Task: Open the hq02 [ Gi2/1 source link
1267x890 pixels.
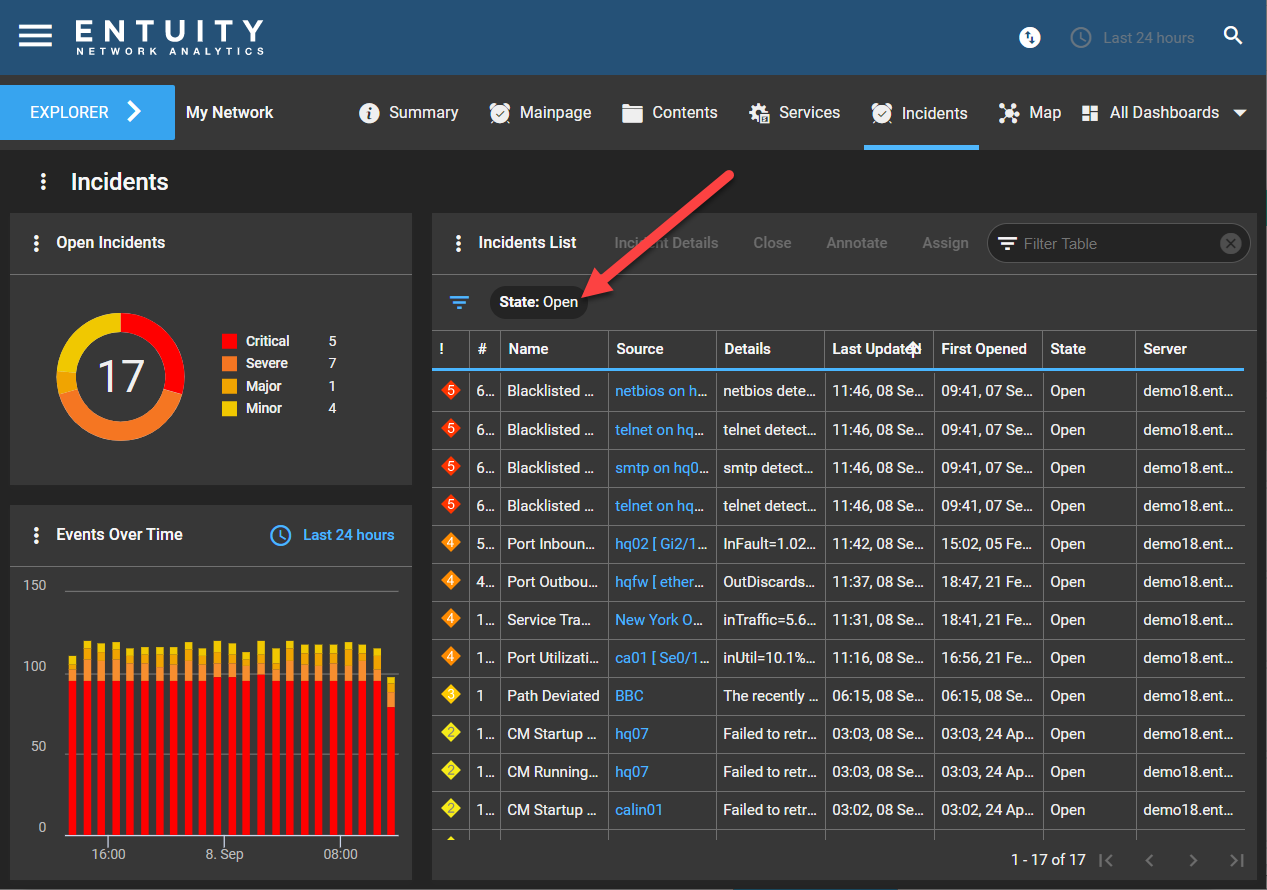Action: pos(661,543)
